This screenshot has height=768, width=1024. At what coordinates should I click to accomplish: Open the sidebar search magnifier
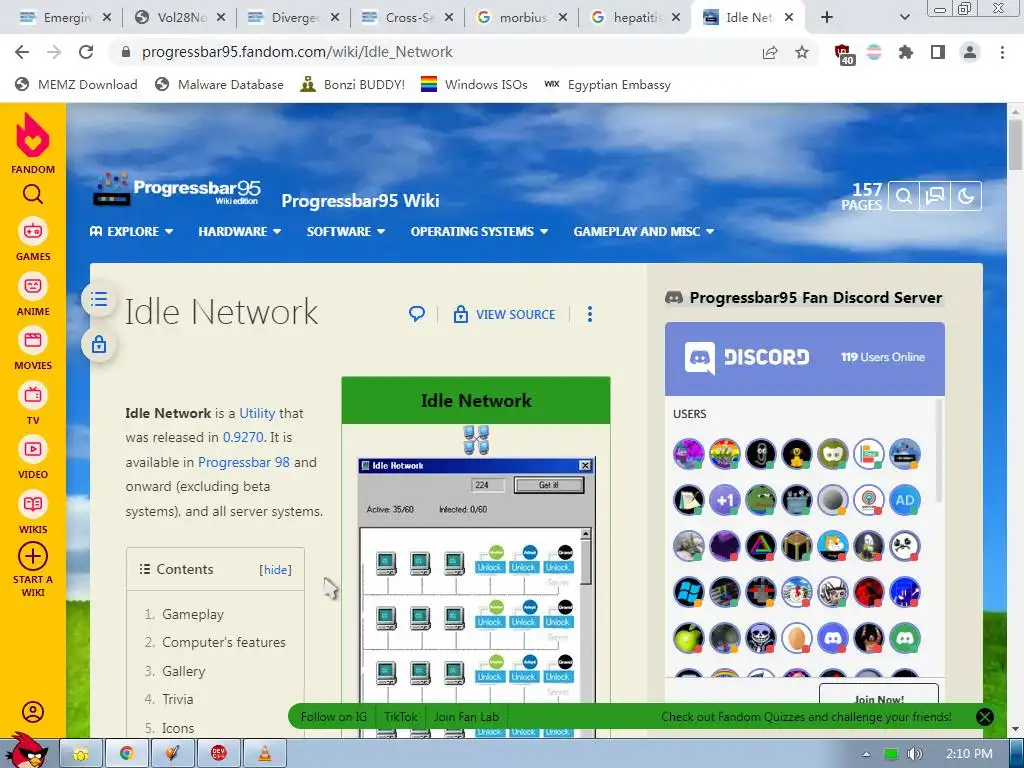[33, 194]
